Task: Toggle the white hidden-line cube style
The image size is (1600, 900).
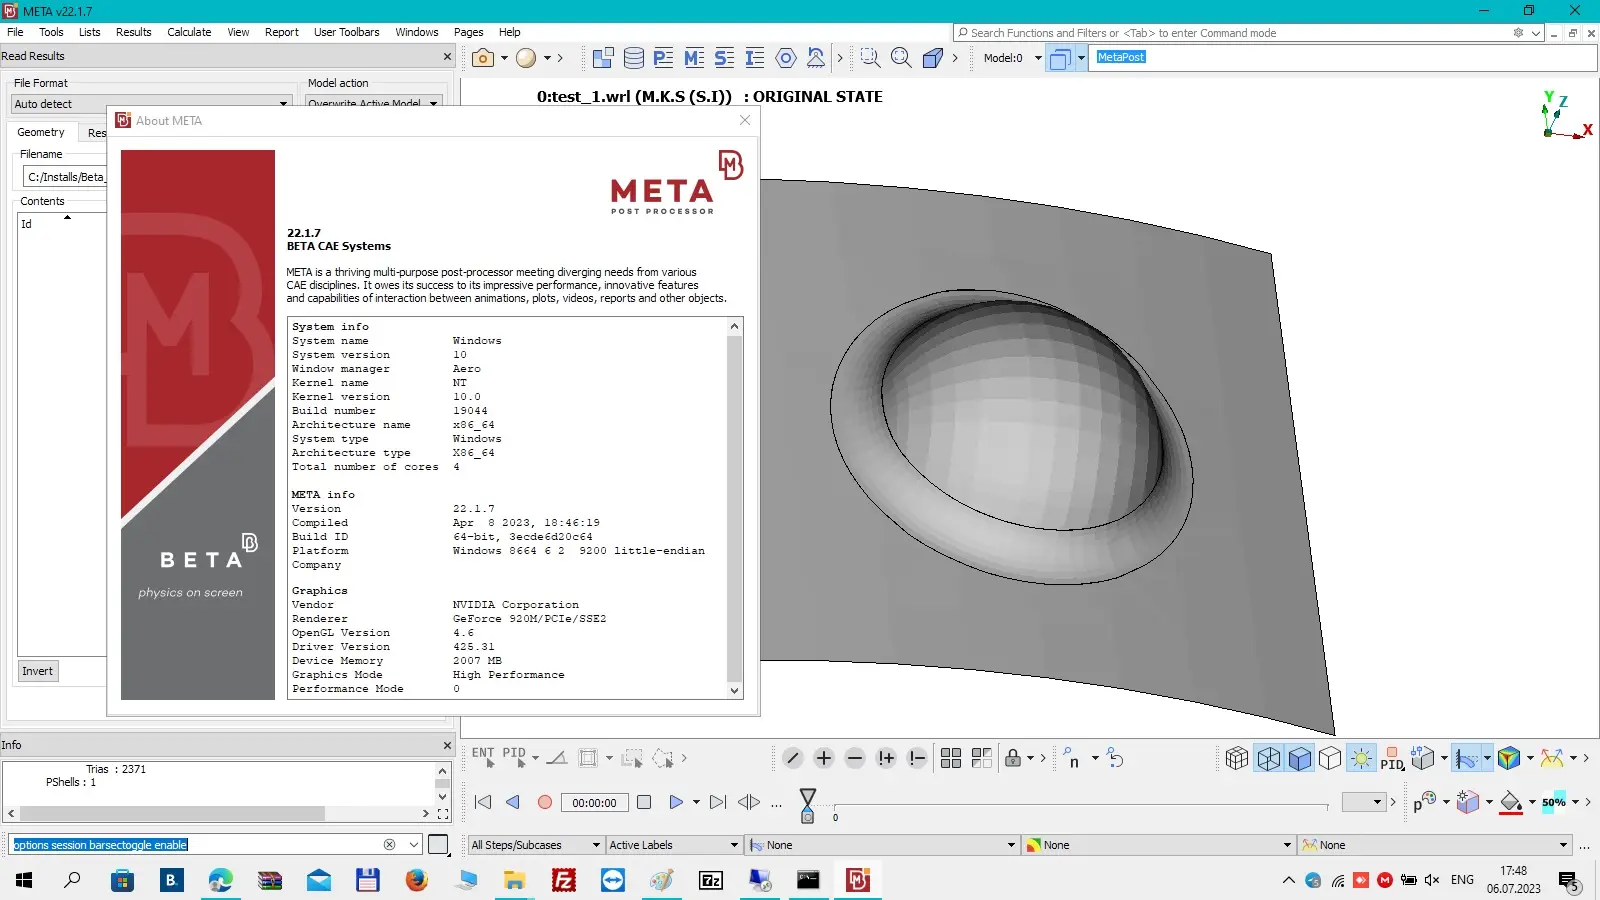Action: (x=1330, y=758)
